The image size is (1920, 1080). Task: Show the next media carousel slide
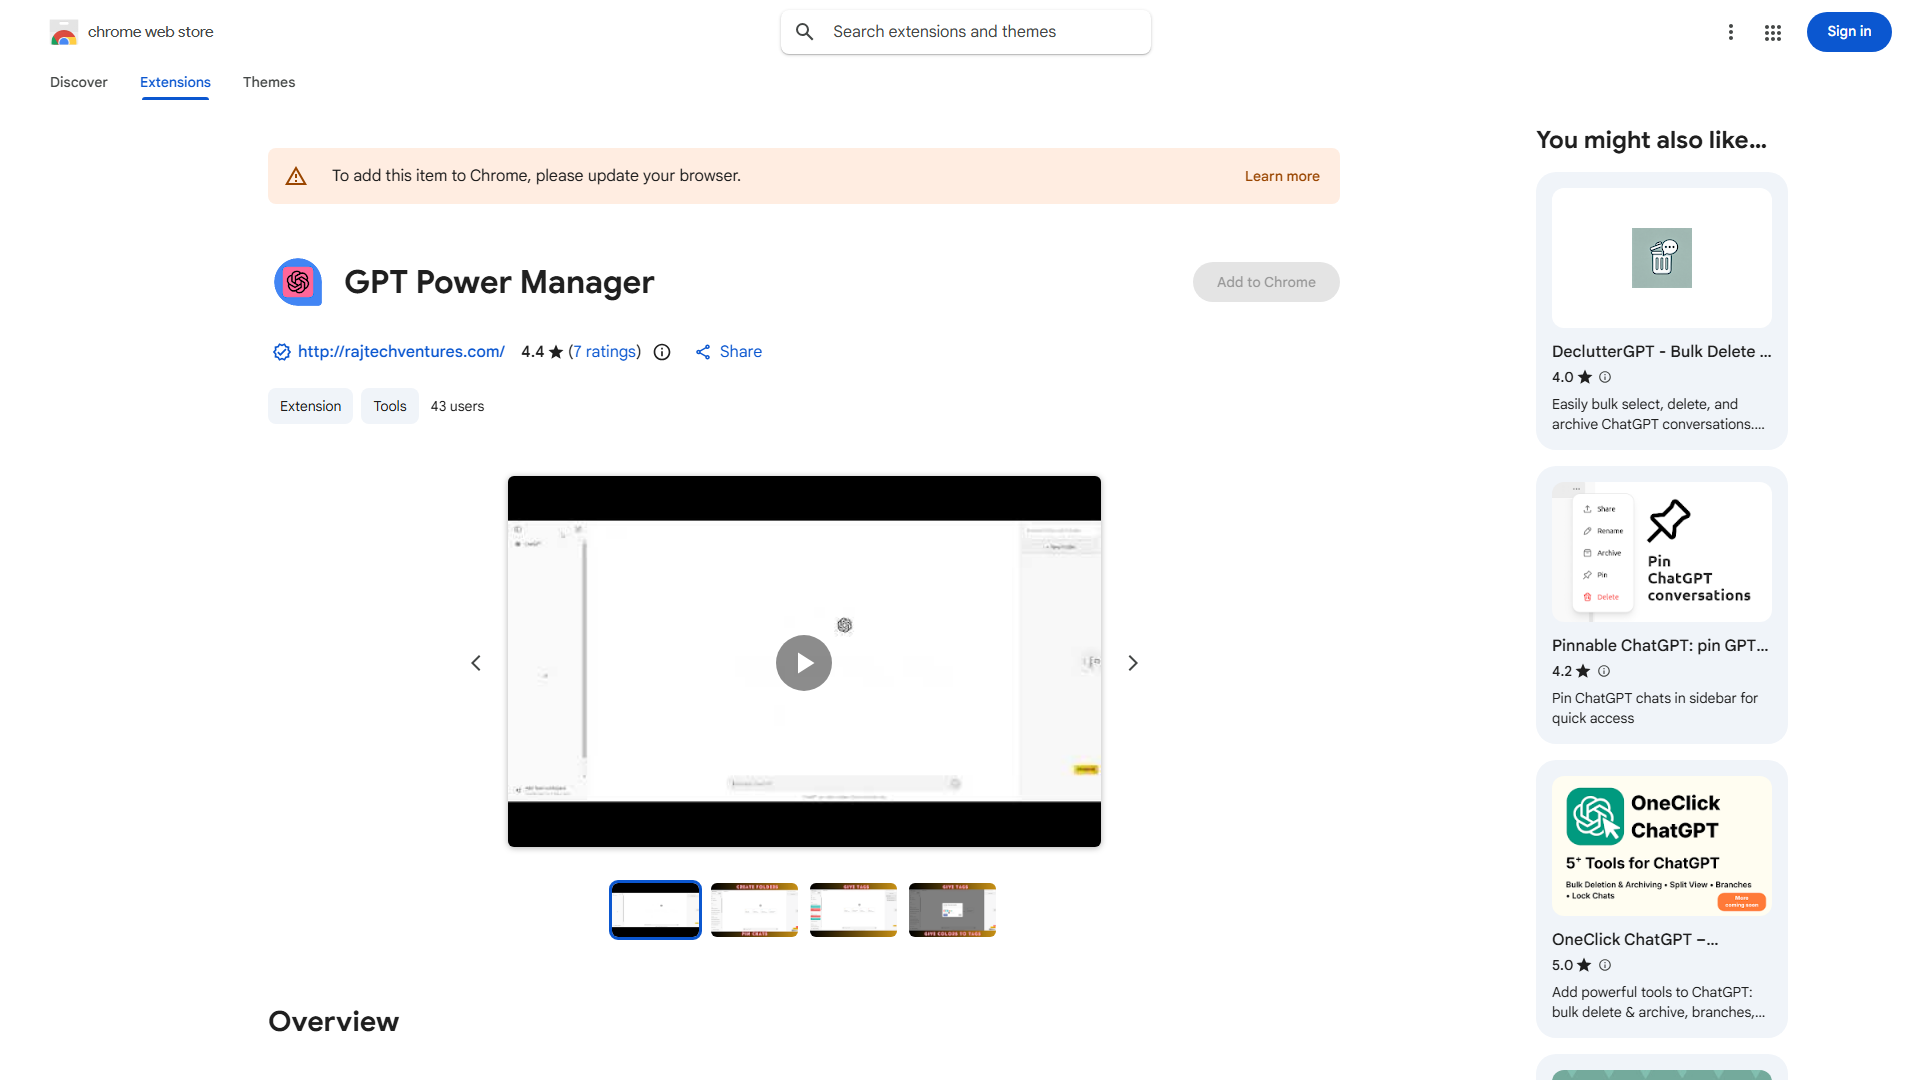click(1132, 662)
